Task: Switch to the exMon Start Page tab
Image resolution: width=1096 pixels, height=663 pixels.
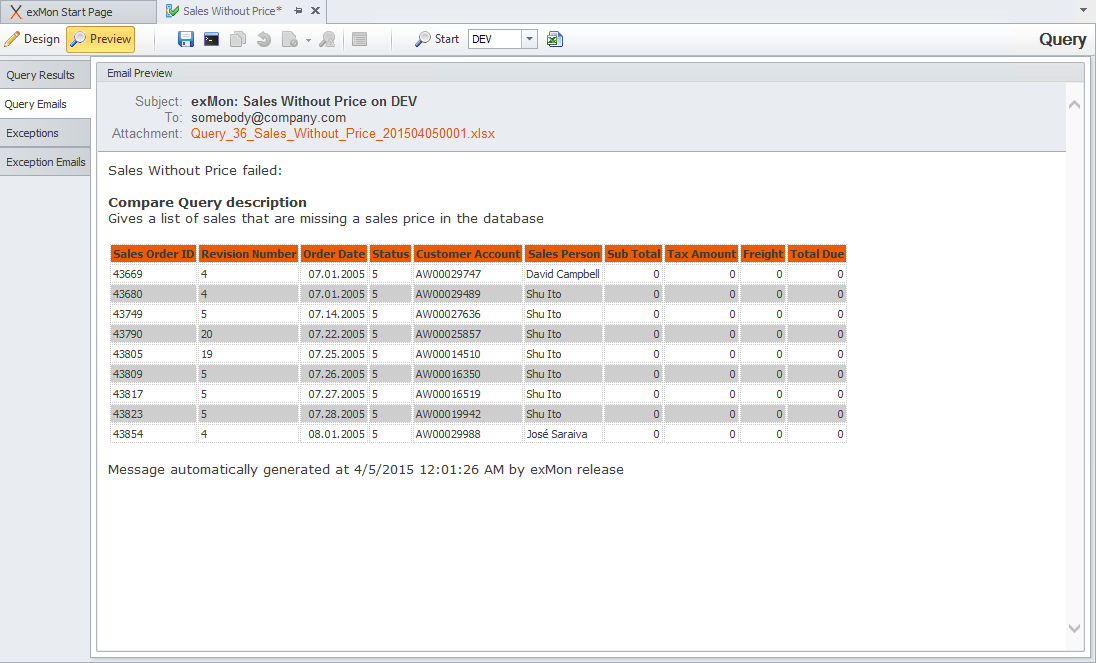Action: click(77, 12)
